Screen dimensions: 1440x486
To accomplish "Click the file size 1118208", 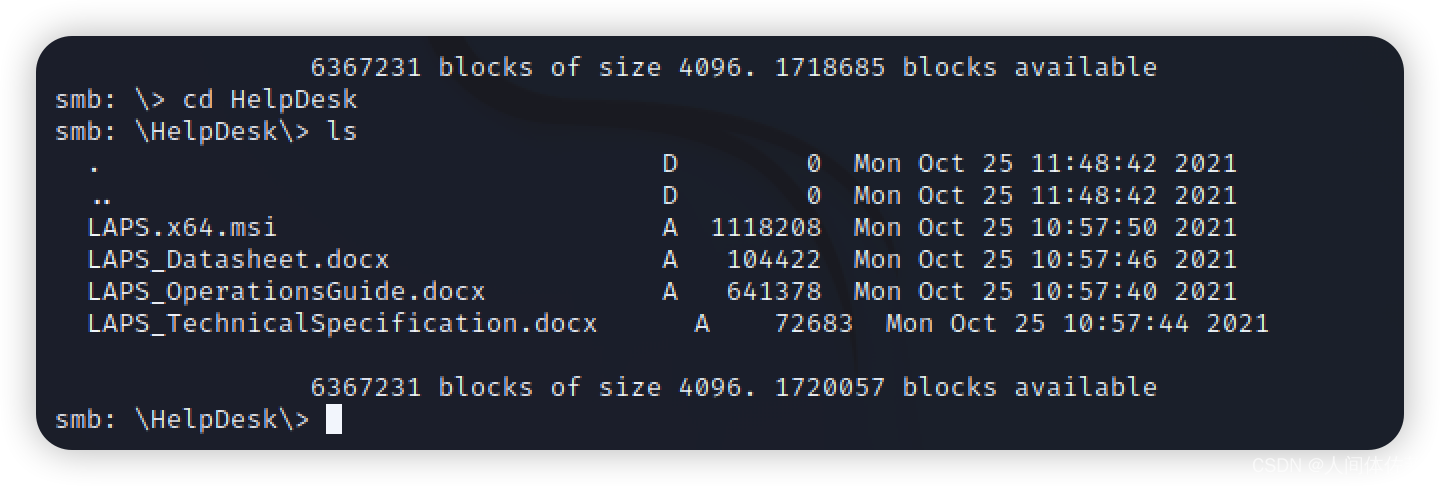I will click(766, 227).
